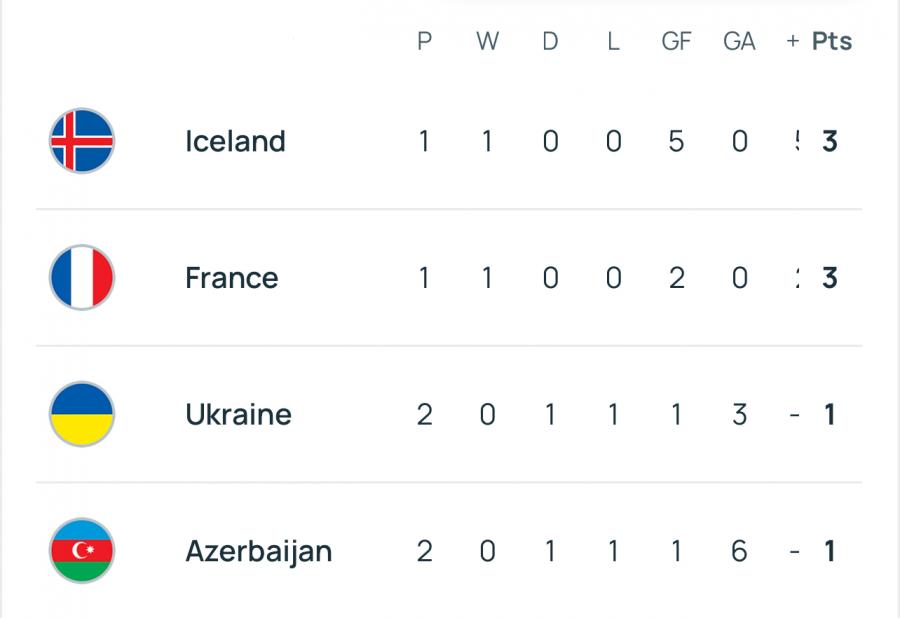The image size is (900, 618).
Task: Click the Iceland flag icon
Action: (x=82, y=141)
